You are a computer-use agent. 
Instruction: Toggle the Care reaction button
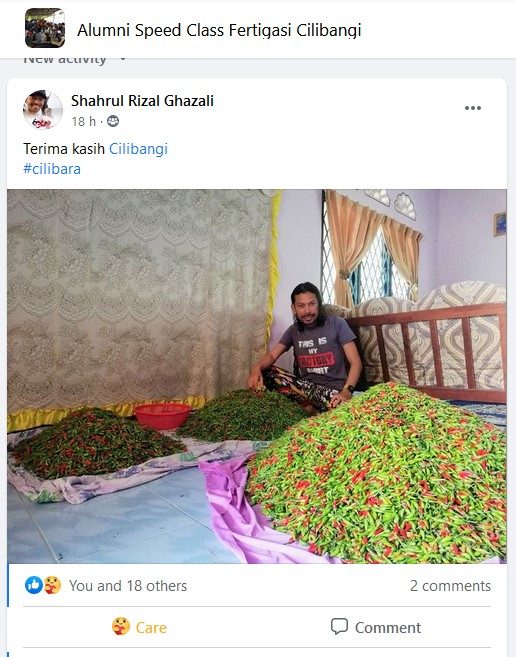(x=139, y=627)
